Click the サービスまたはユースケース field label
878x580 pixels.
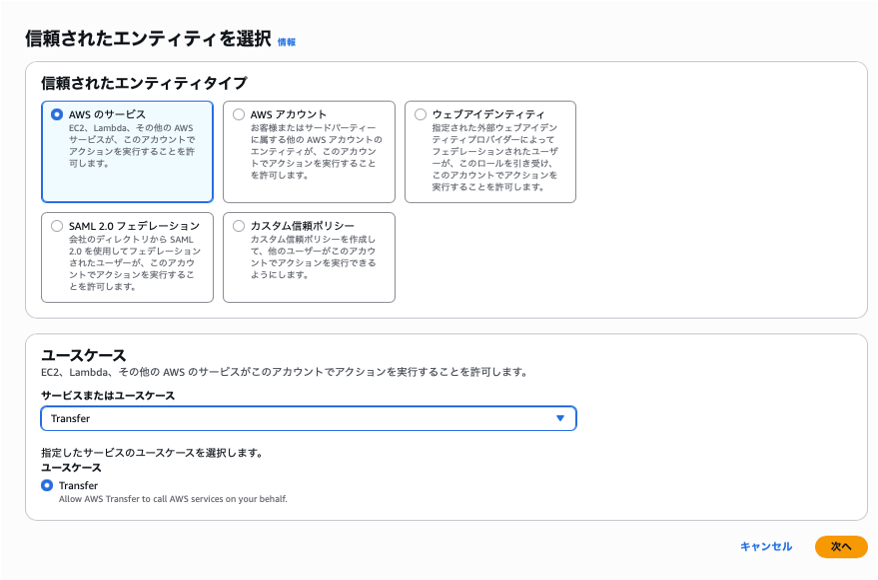(x=108, y=396)
